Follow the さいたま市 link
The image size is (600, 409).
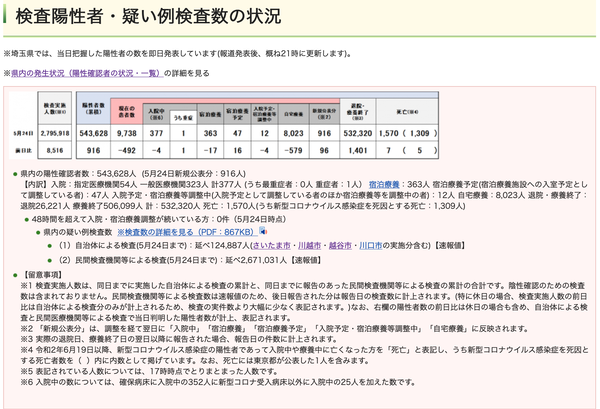coord(271,245)
